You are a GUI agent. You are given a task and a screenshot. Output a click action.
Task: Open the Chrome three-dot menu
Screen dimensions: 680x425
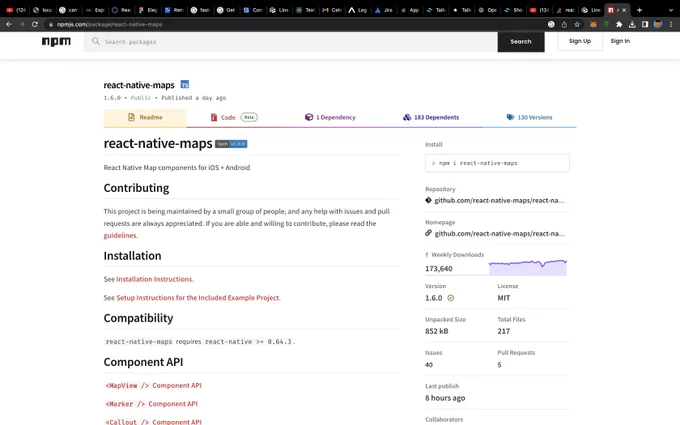(671, 24)
